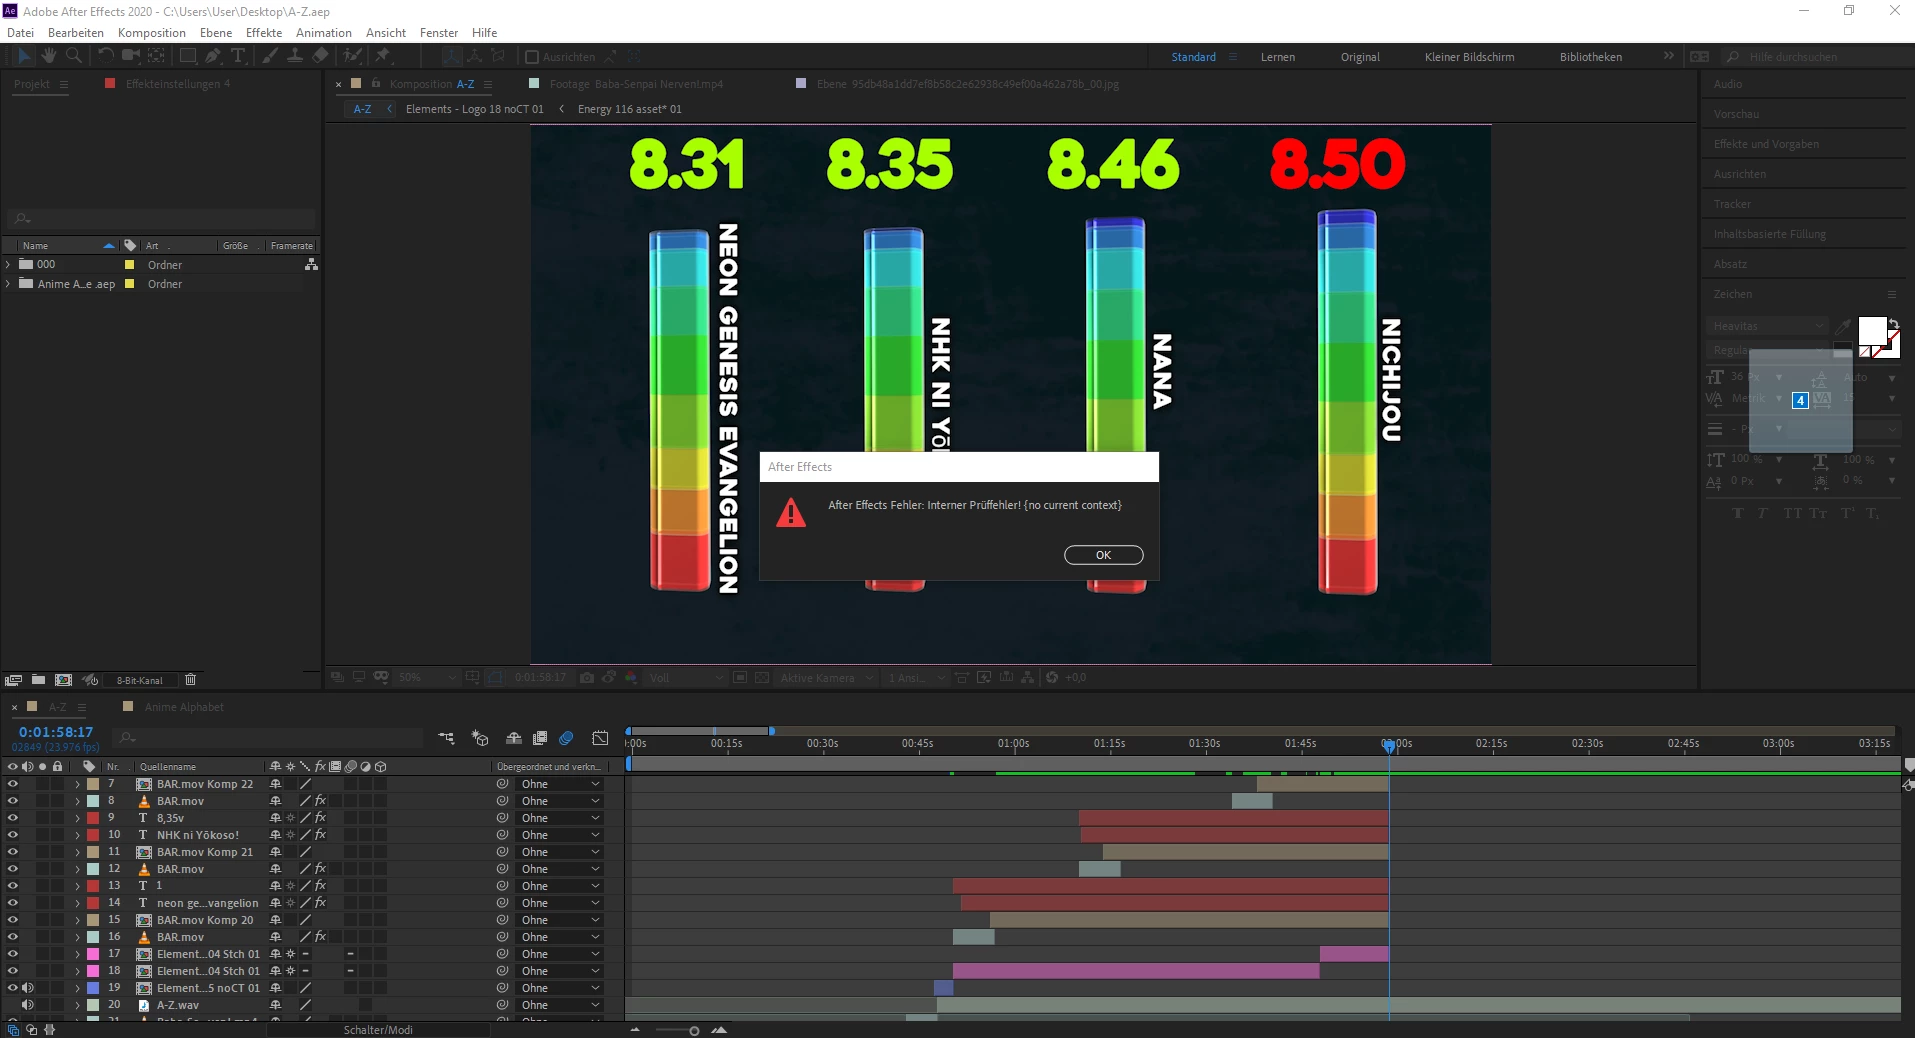Toggle motion blur icon in timeline
The image size is (1915, 1038).
566,738
